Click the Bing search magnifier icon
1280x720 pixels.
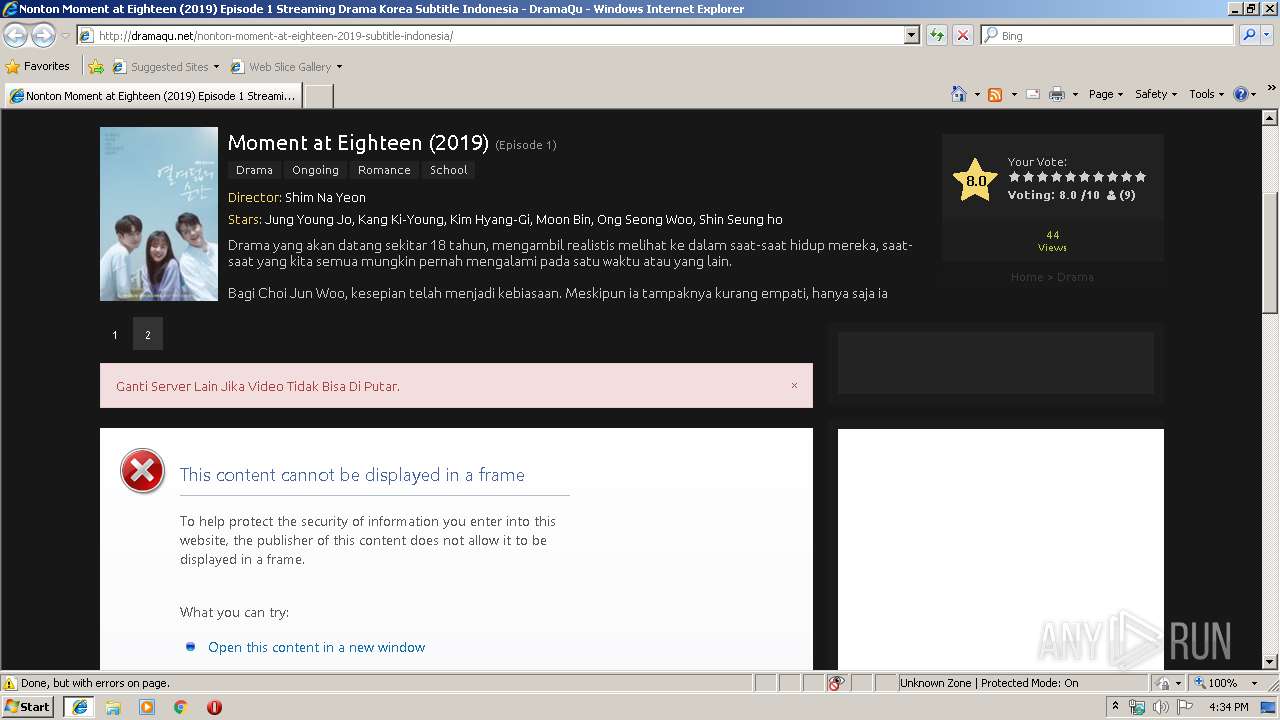coord(1247,35)
